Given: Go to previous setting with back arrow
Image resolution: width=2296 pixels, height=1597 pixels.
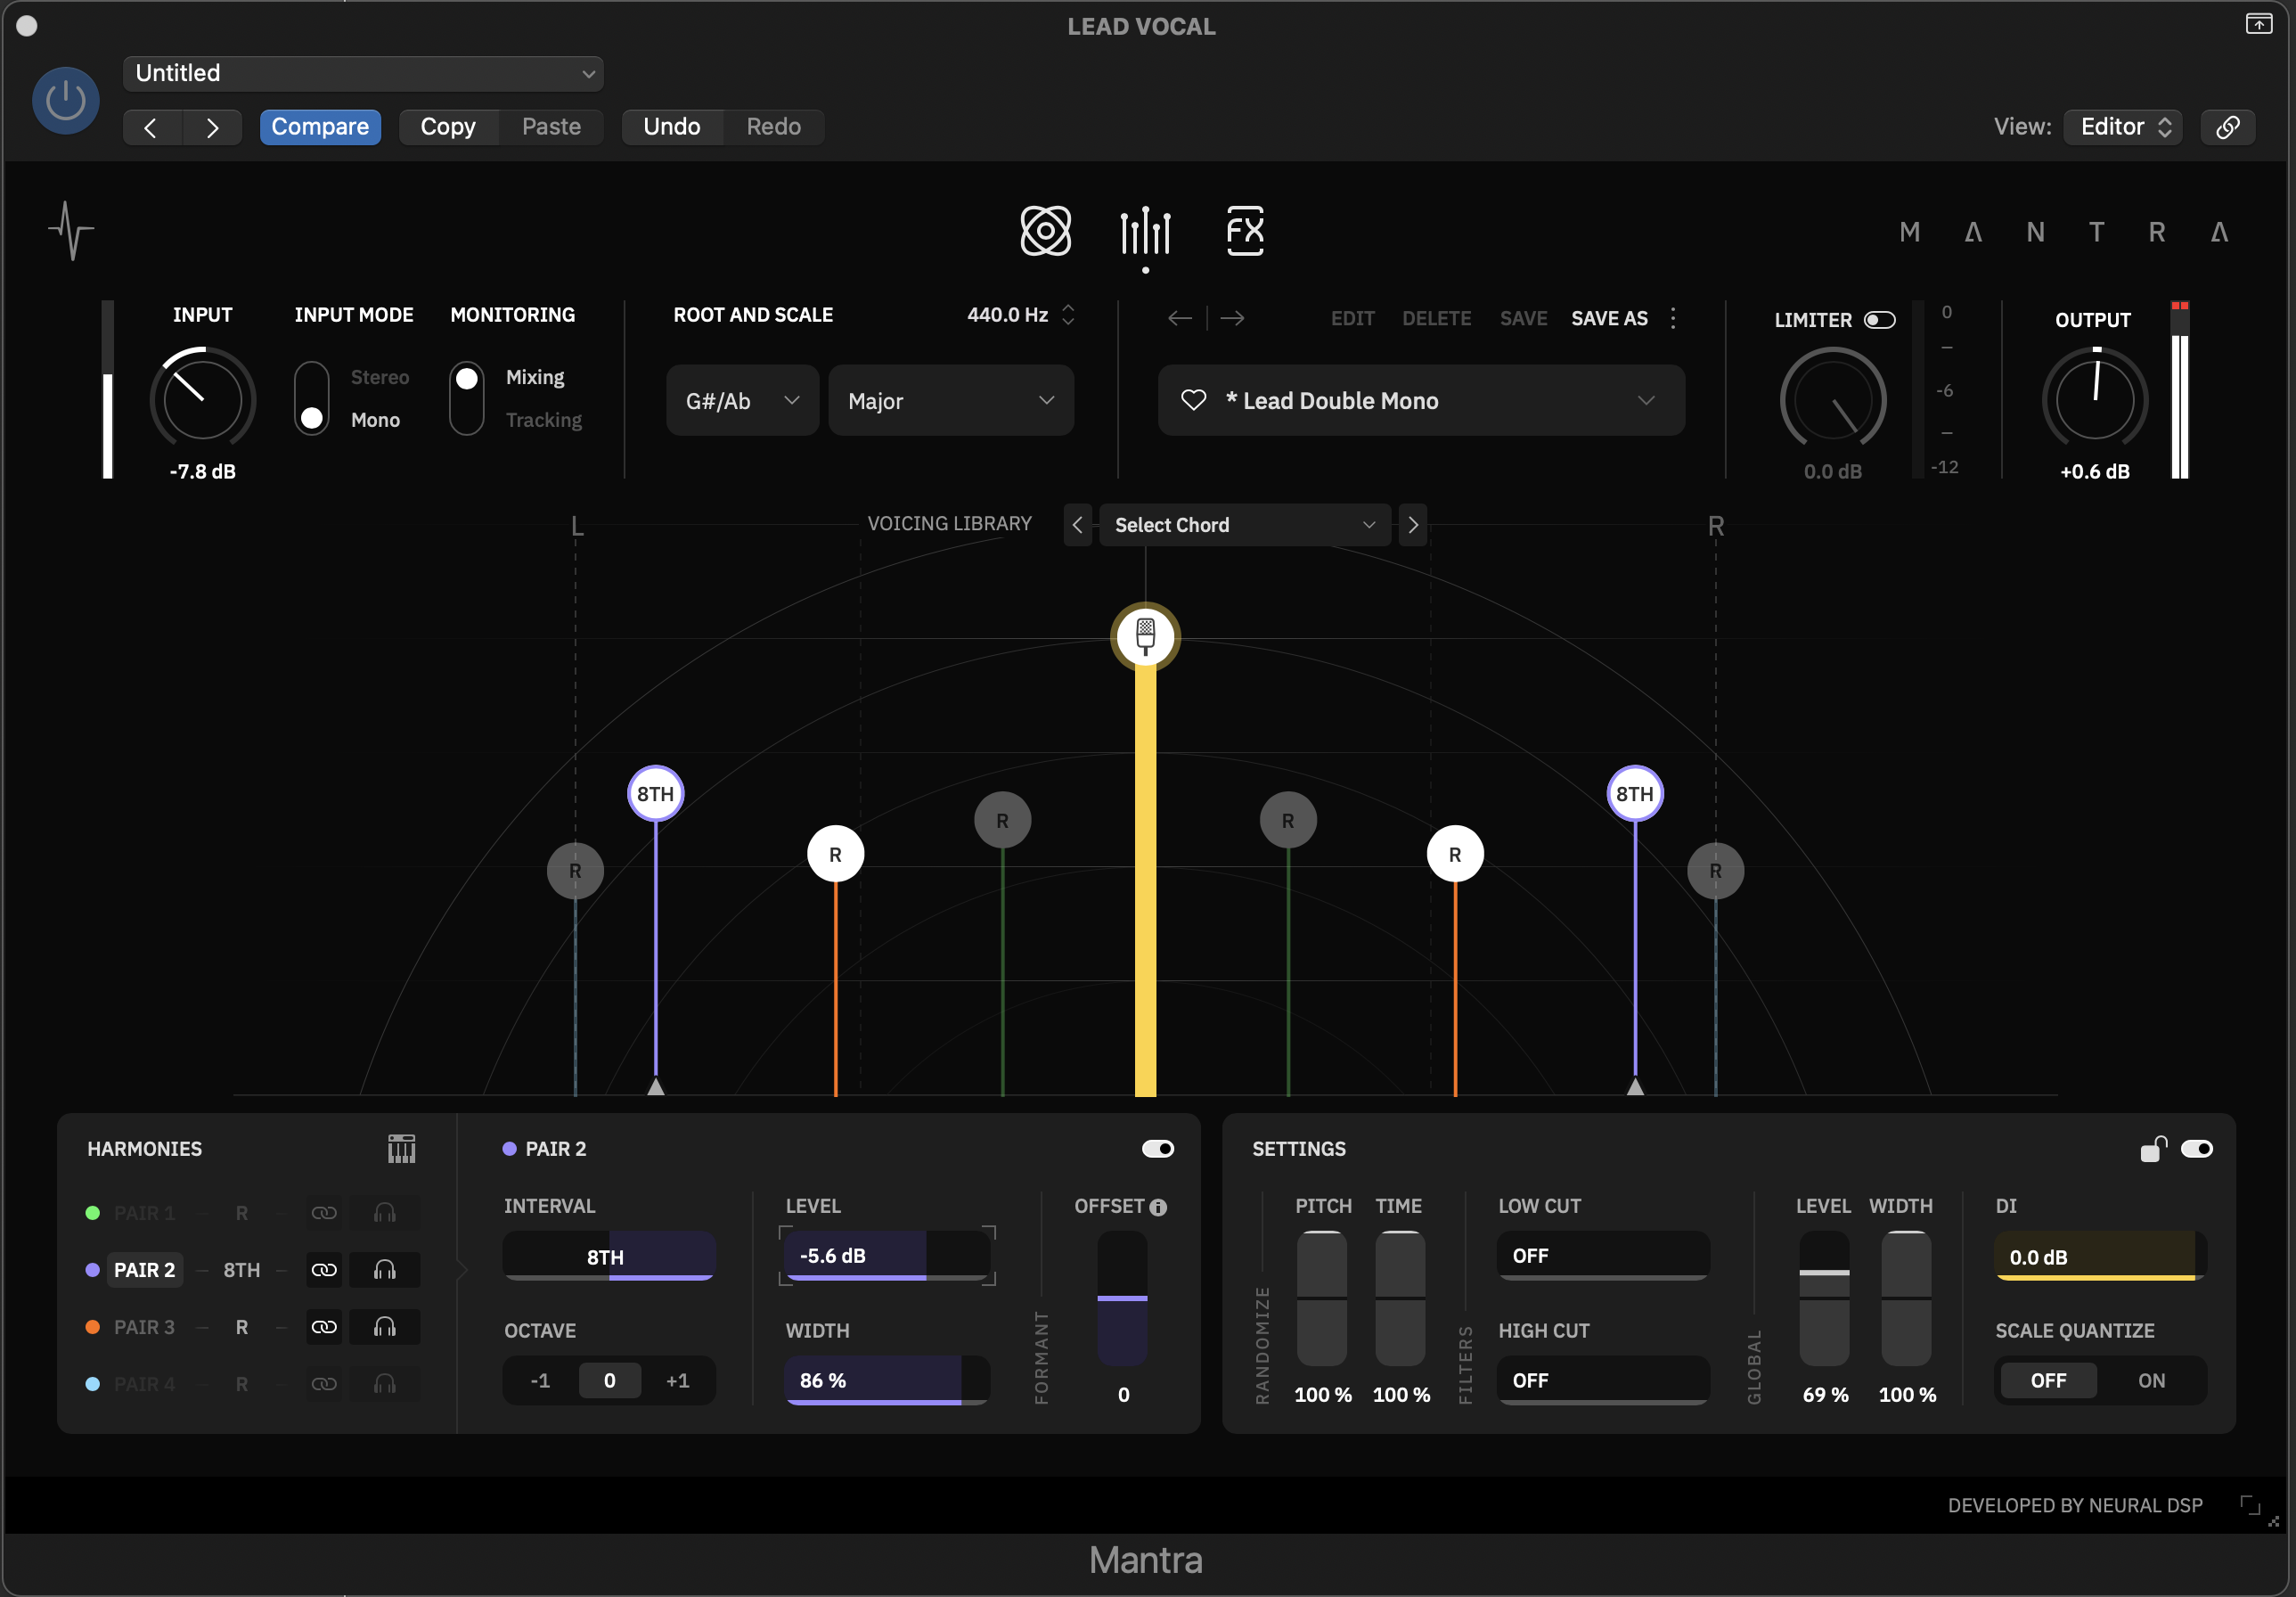Looking at the screenshot, I should [x=151, y=127].
